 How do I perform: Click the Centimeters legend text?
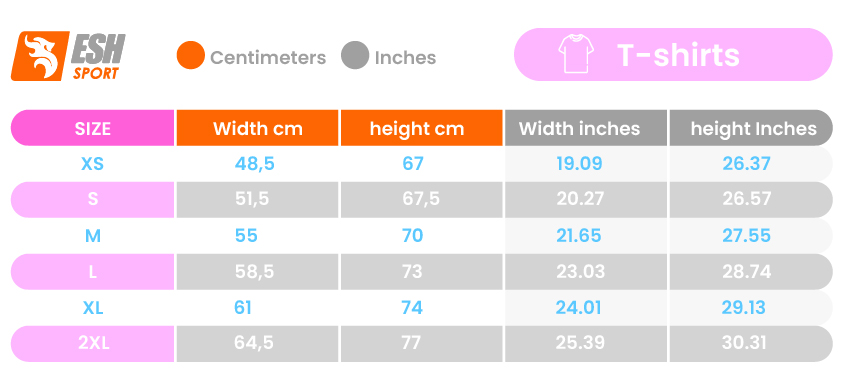coord(268,58)
